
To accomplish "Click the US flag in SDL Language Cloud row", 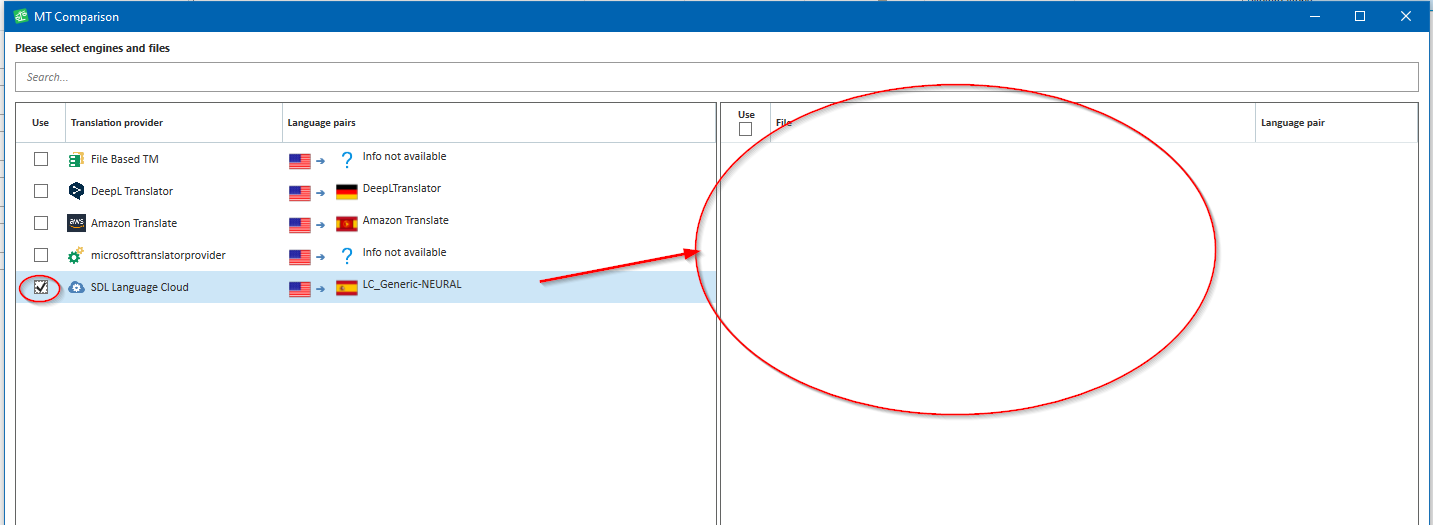I will (x=300, y=289).
